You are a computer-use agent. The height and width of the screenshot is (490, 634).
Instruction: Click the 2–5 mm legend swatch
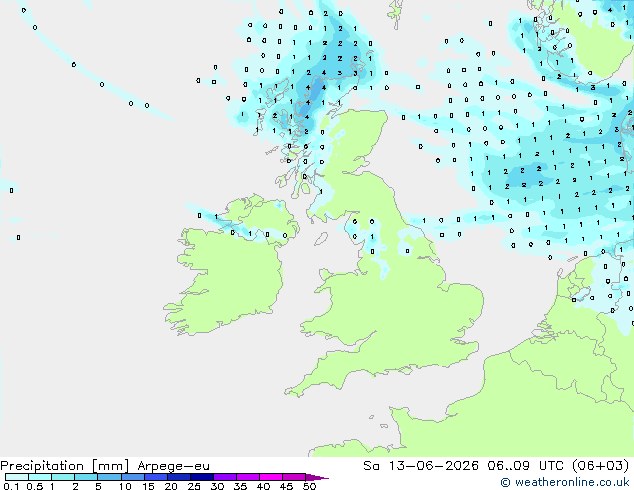pyautogui.click(x=86, y=477)
